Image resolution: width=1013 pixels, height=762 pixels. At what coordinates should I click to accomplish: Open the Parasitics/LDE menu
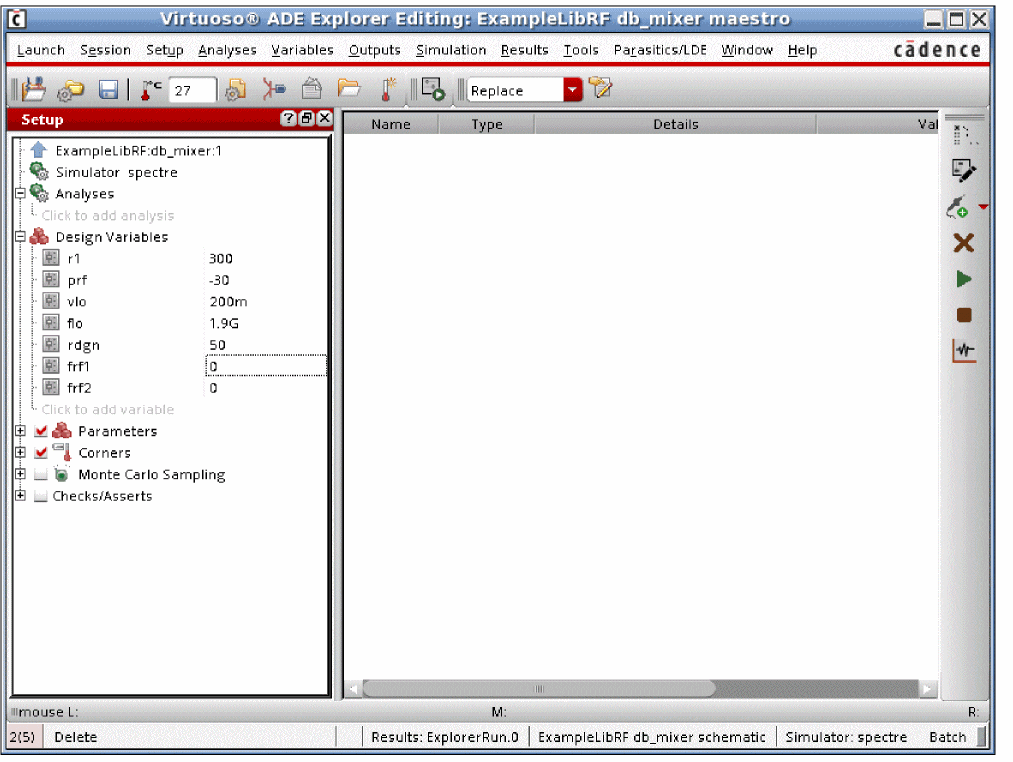[659, 50]
